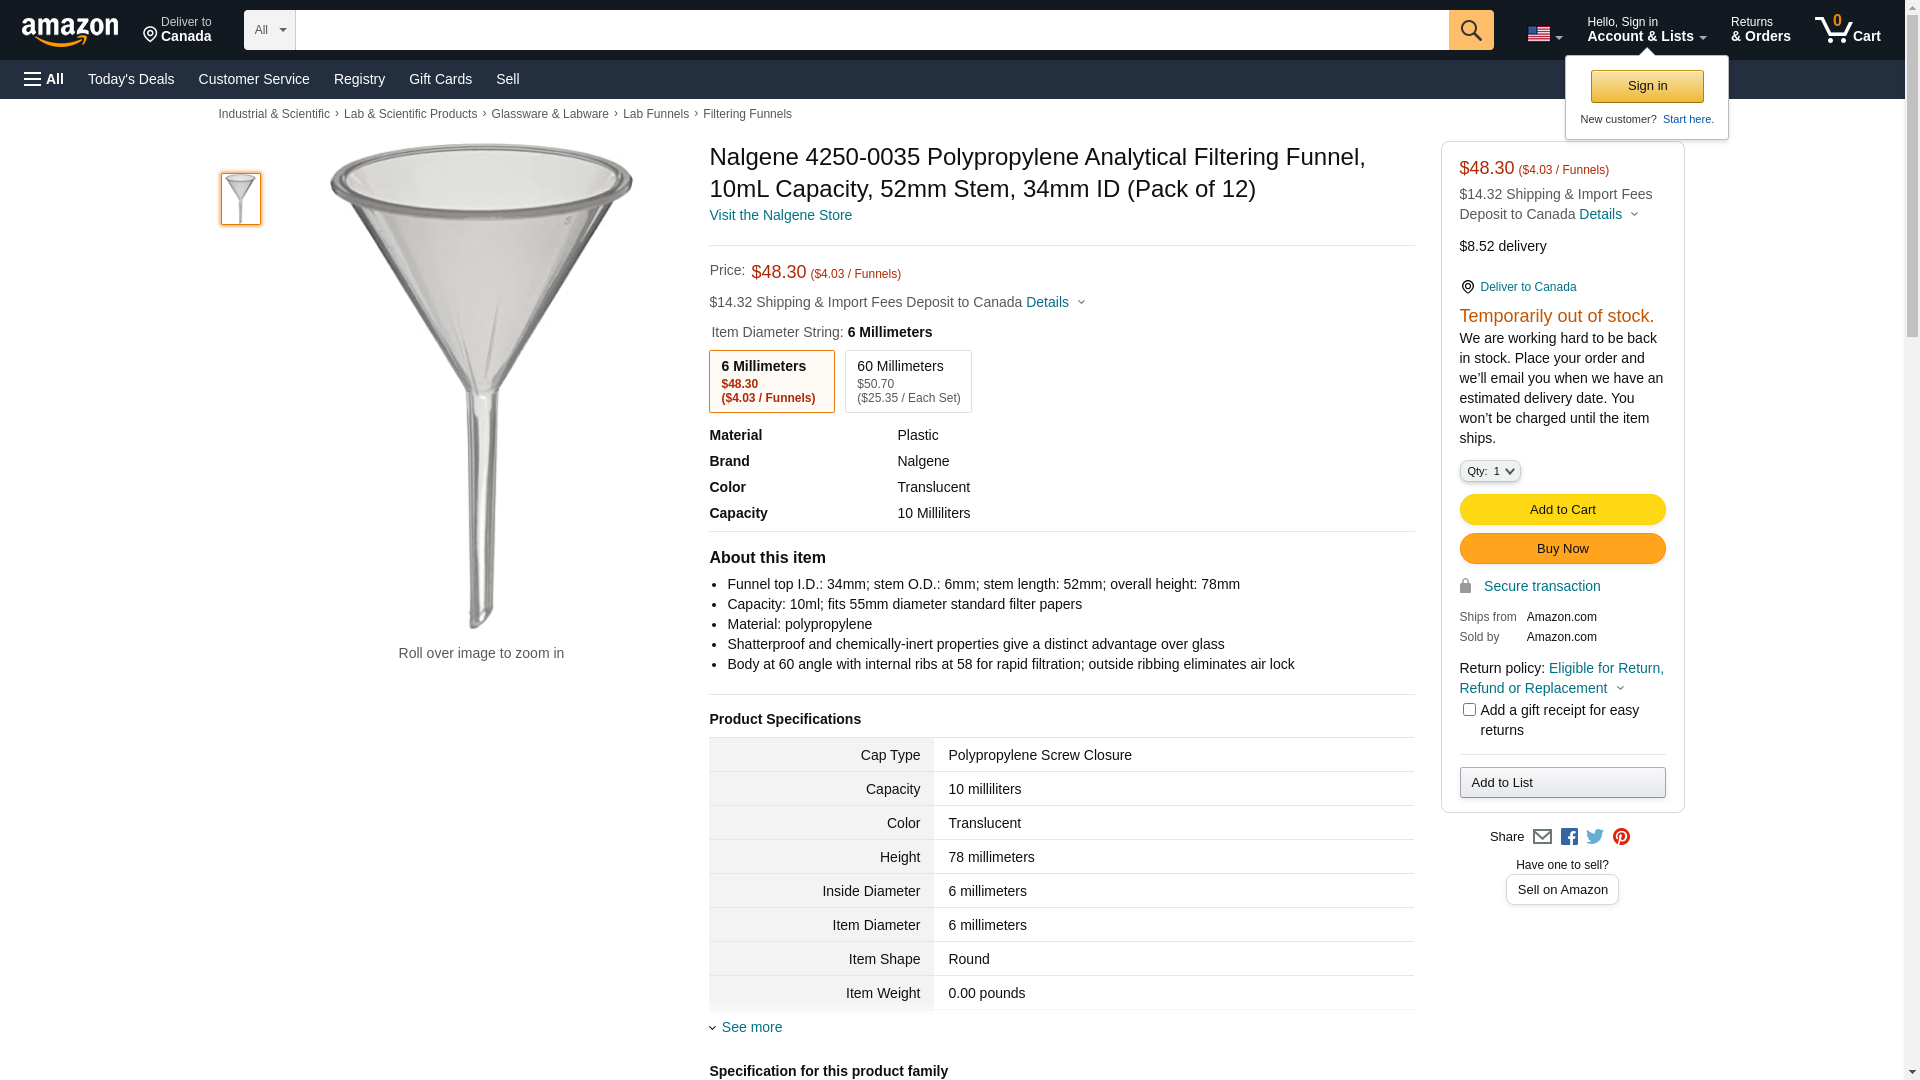Viewport: 1920px width, 1080px height.
Task: Expand See more product specifications
Action: [751, 1027]
